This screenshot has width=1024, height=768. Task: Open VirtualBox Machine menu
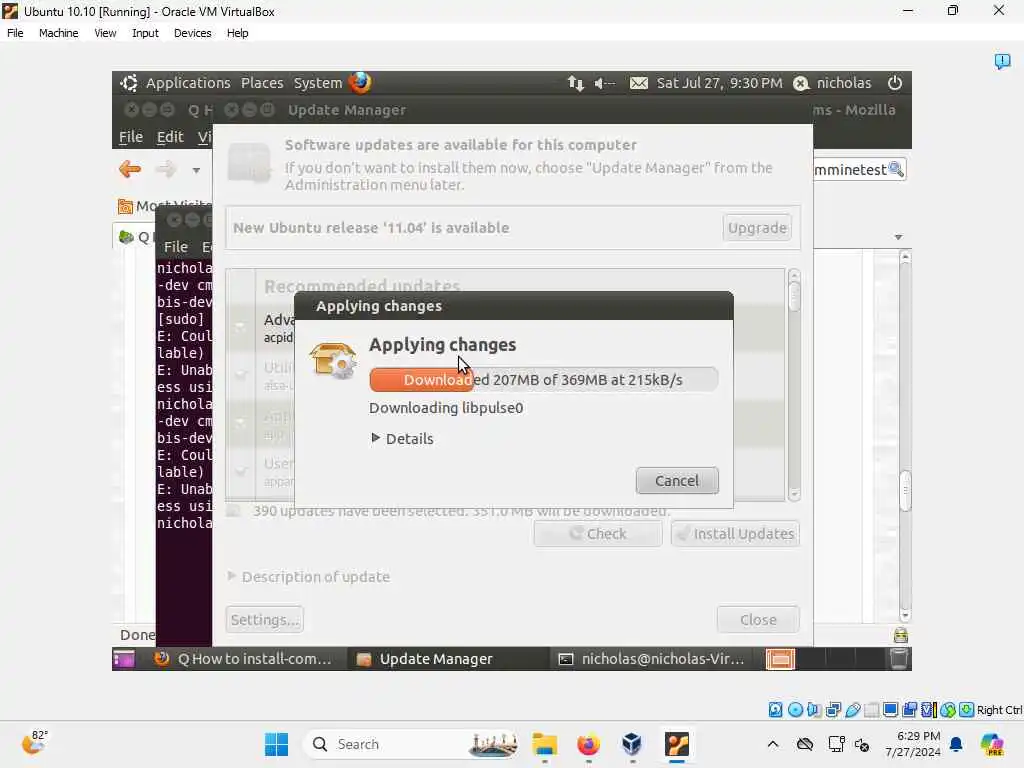[x=58, y=33]
